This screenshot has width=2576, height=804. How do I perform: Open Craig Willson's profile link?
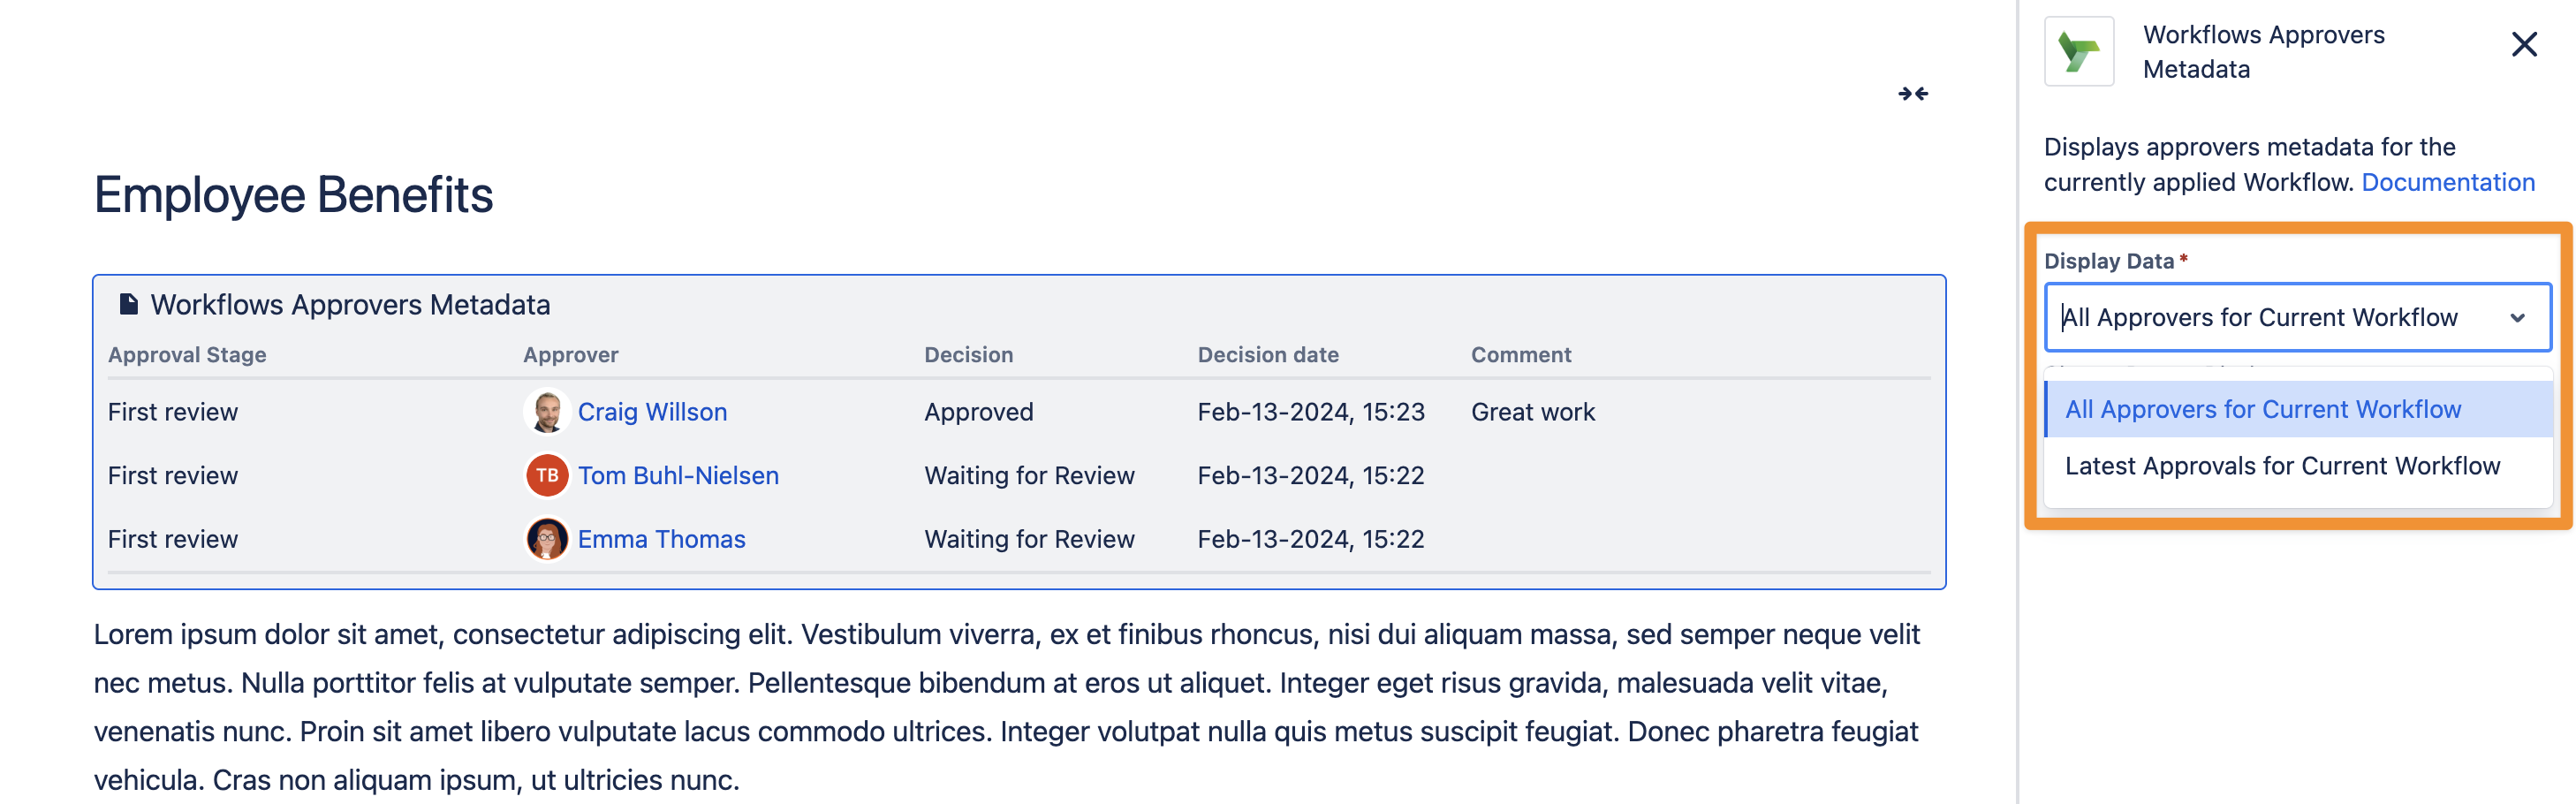point(652,412)
